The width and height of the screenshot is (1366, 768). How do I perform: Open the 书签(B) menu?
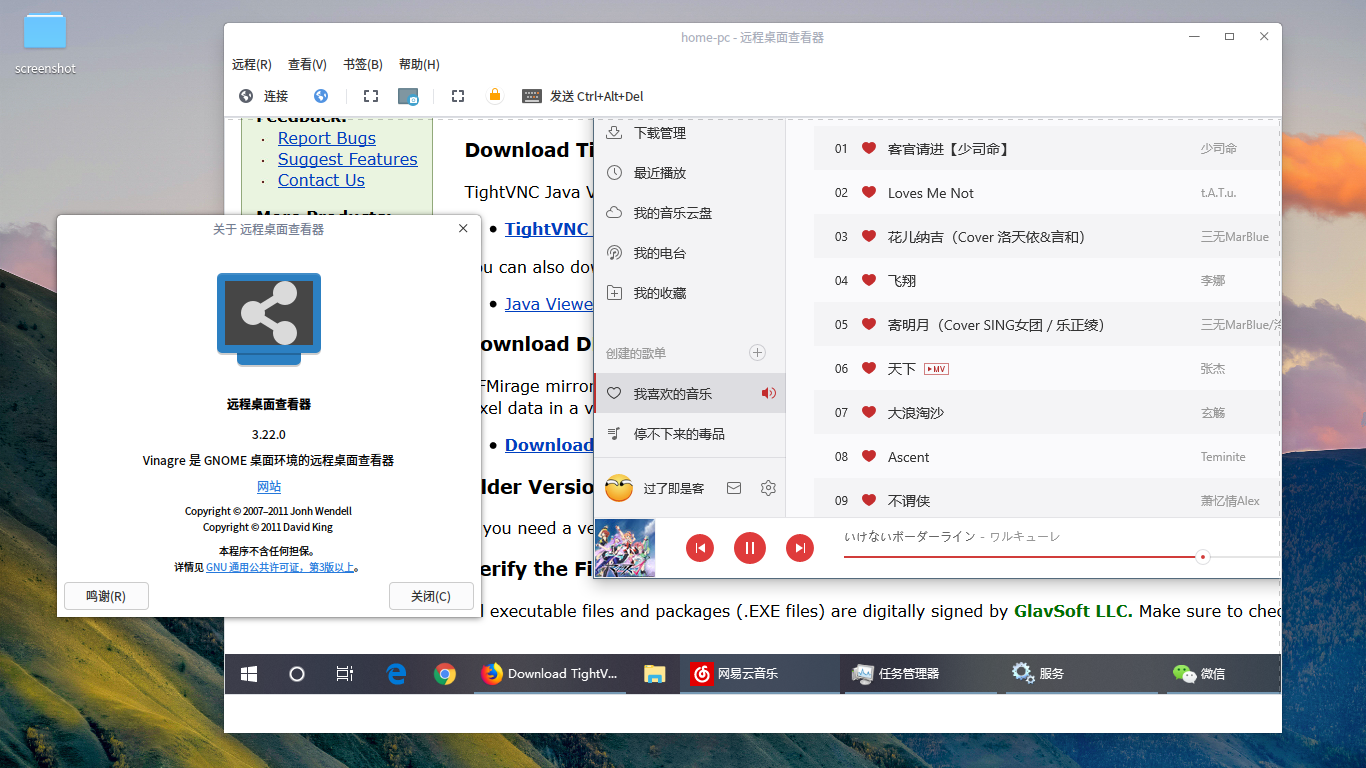pos(362,64)
